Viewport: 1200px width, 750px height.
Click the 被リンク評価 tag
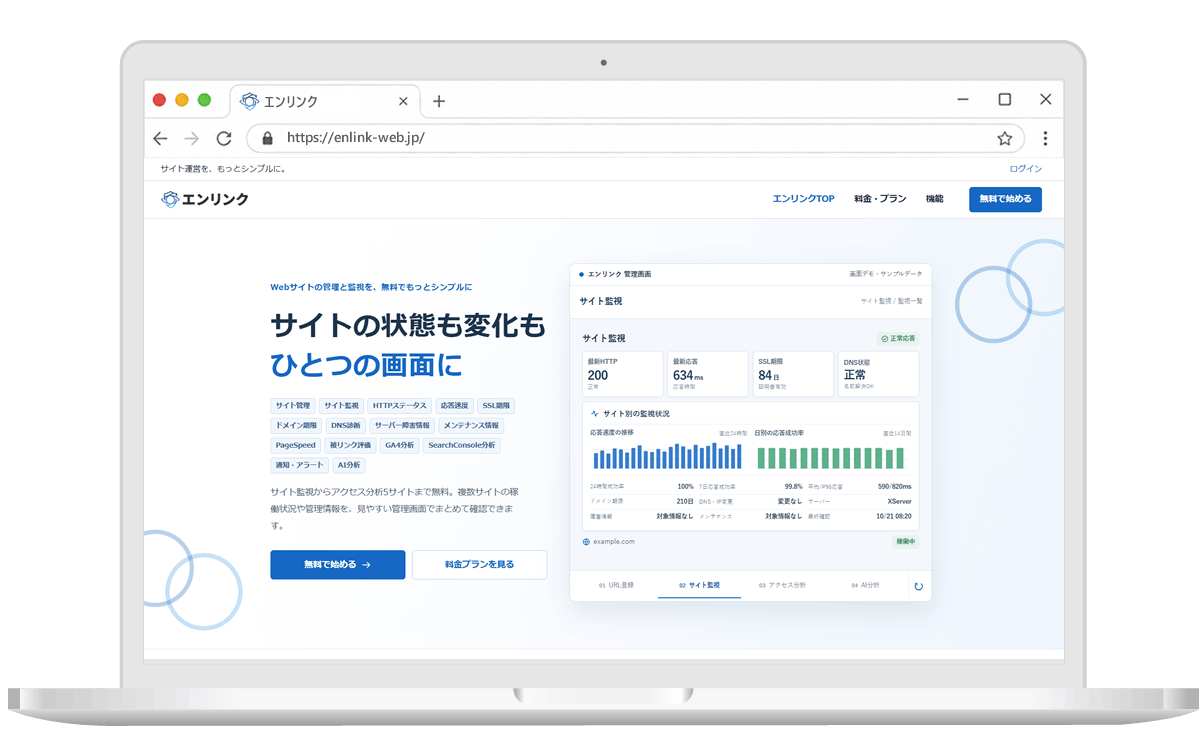(350, 445)
